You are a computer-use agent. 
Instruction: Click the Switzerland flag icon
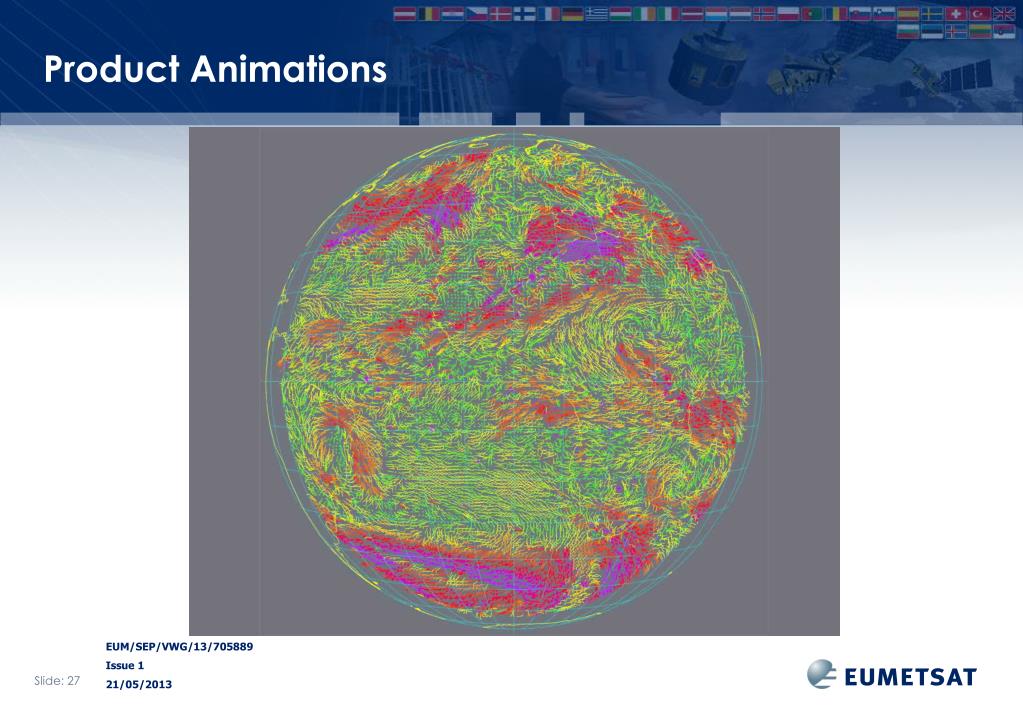[x=956, y=14]
